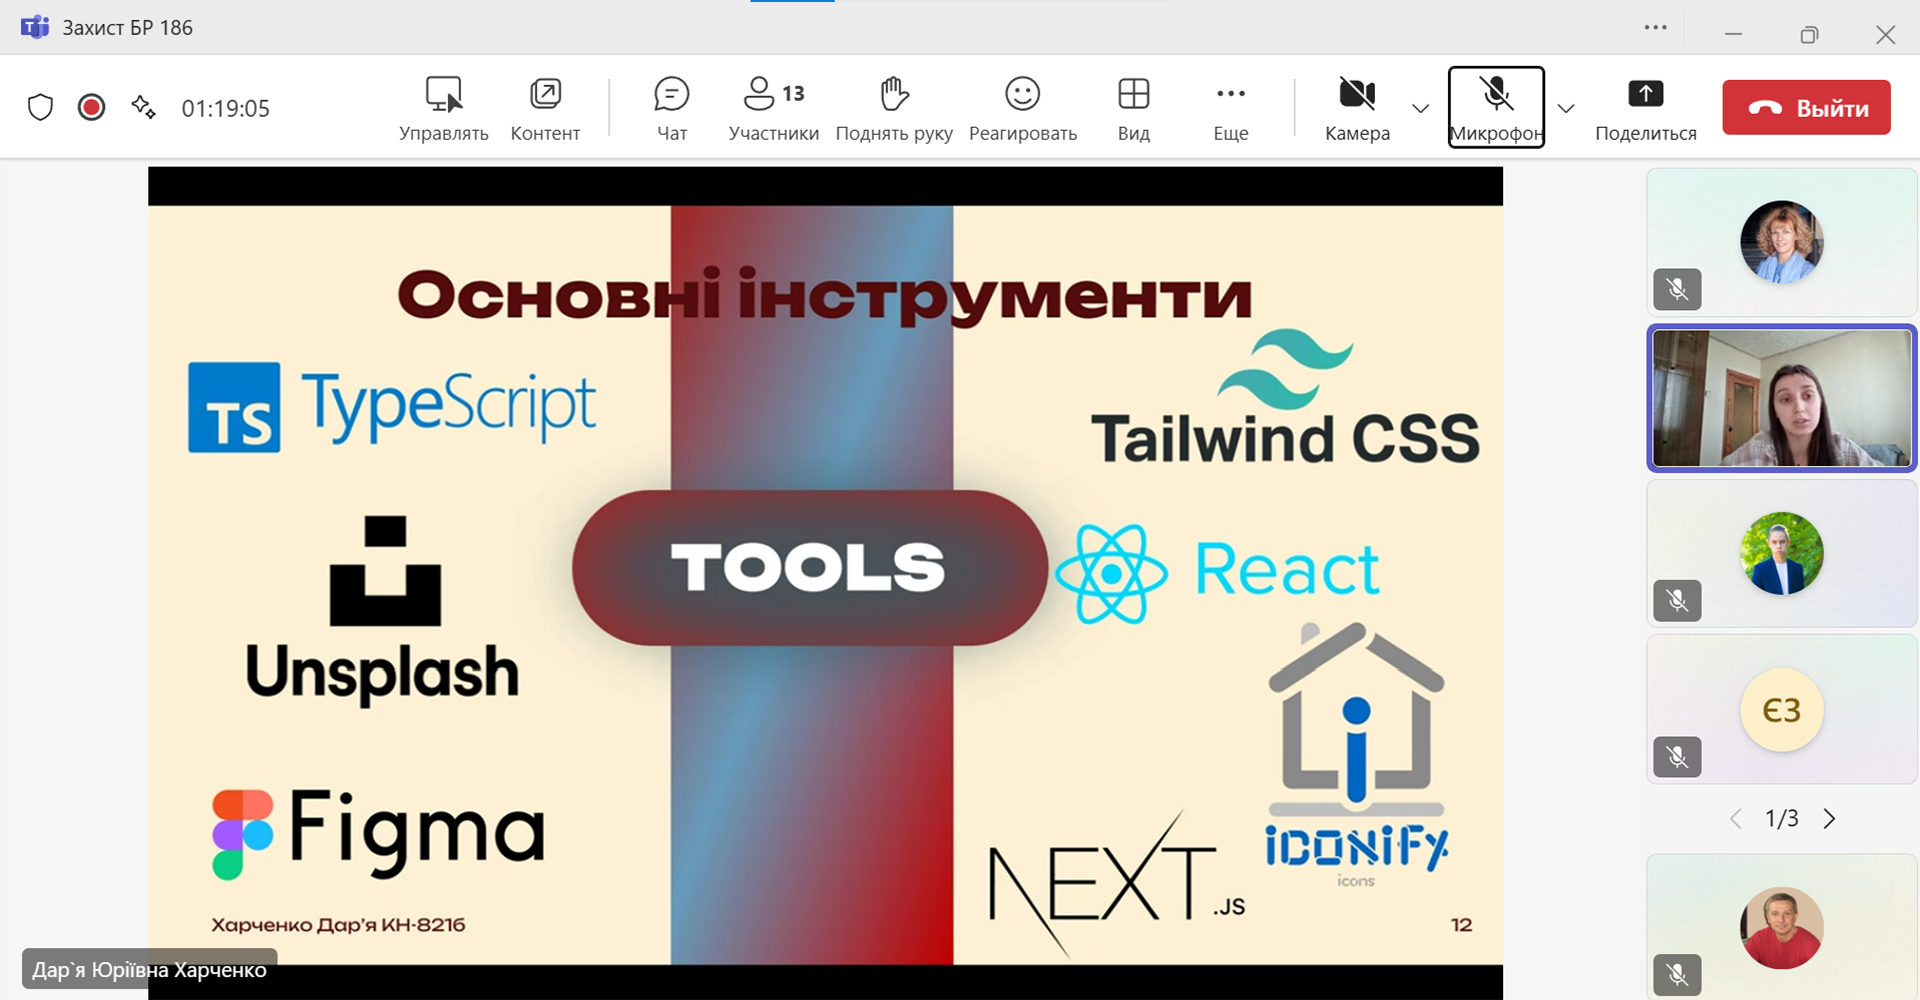Show the Участники list with 13 participants

tap(773, 107)
